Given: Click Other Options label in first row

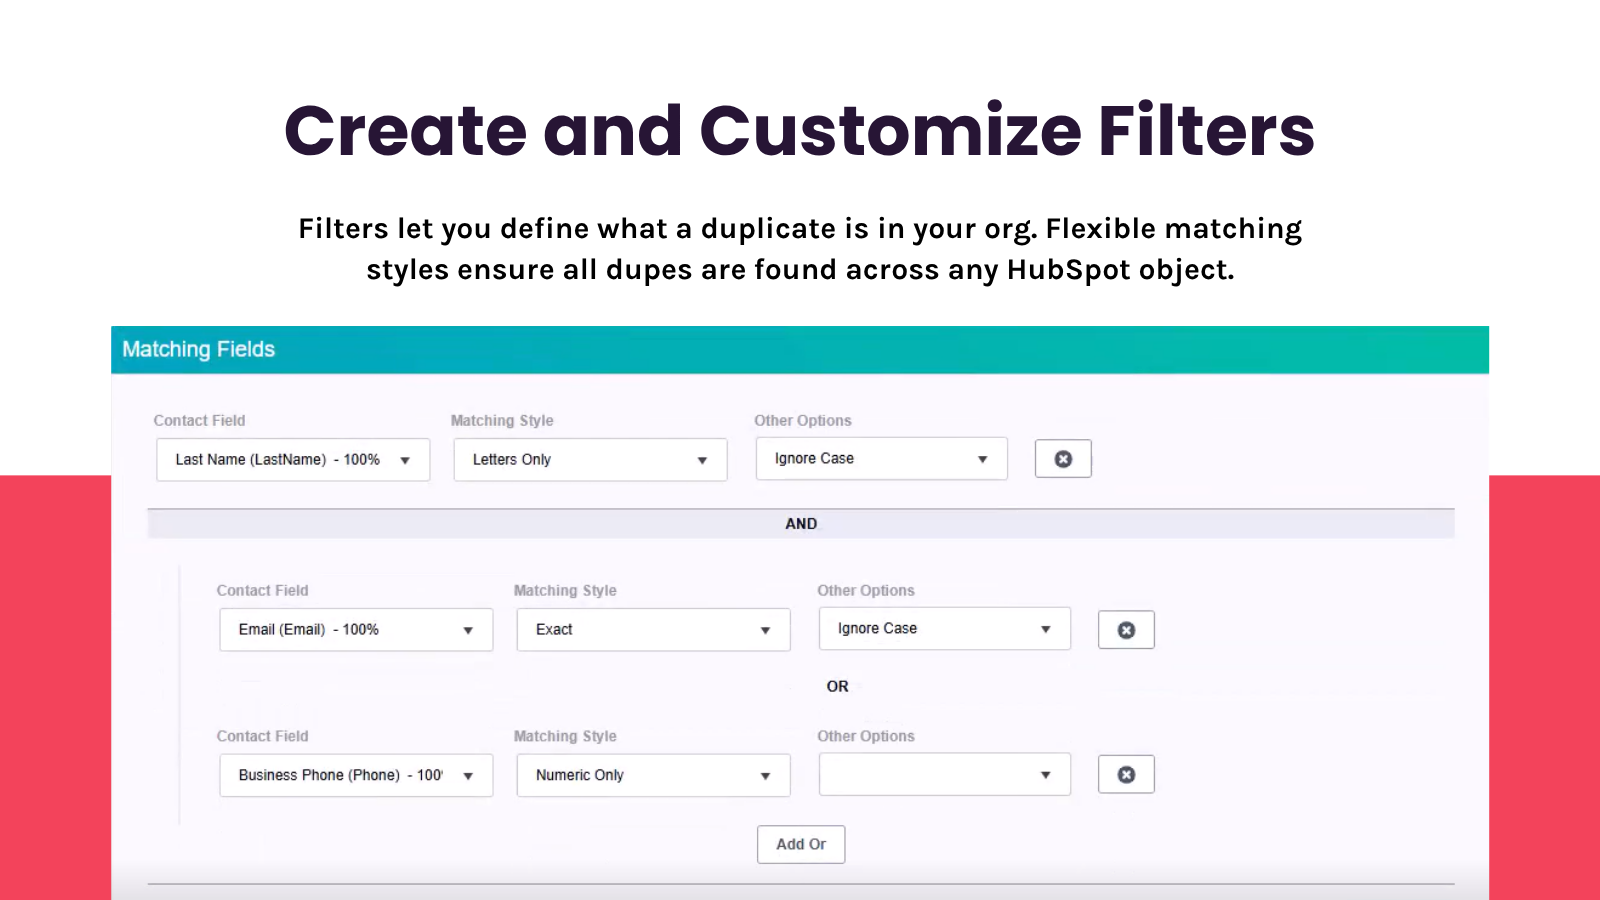Looking at the screenshot, I should tap(803, 421).
